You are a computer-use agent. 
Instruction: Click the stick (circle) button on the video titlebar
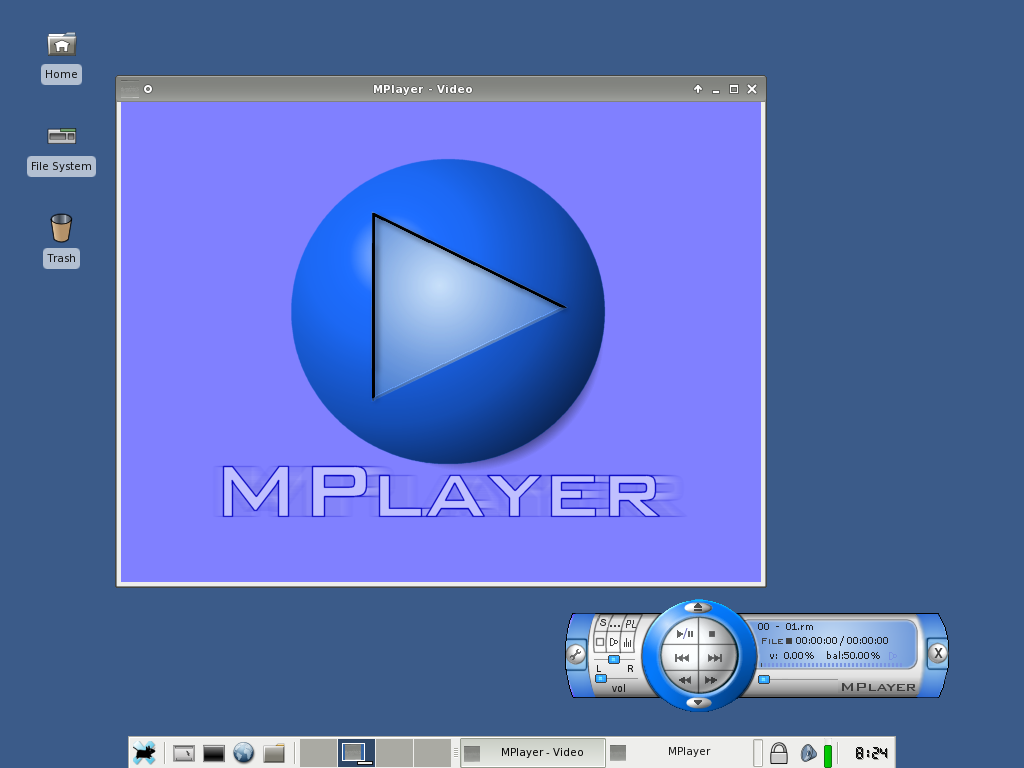[x=148, y=89]
